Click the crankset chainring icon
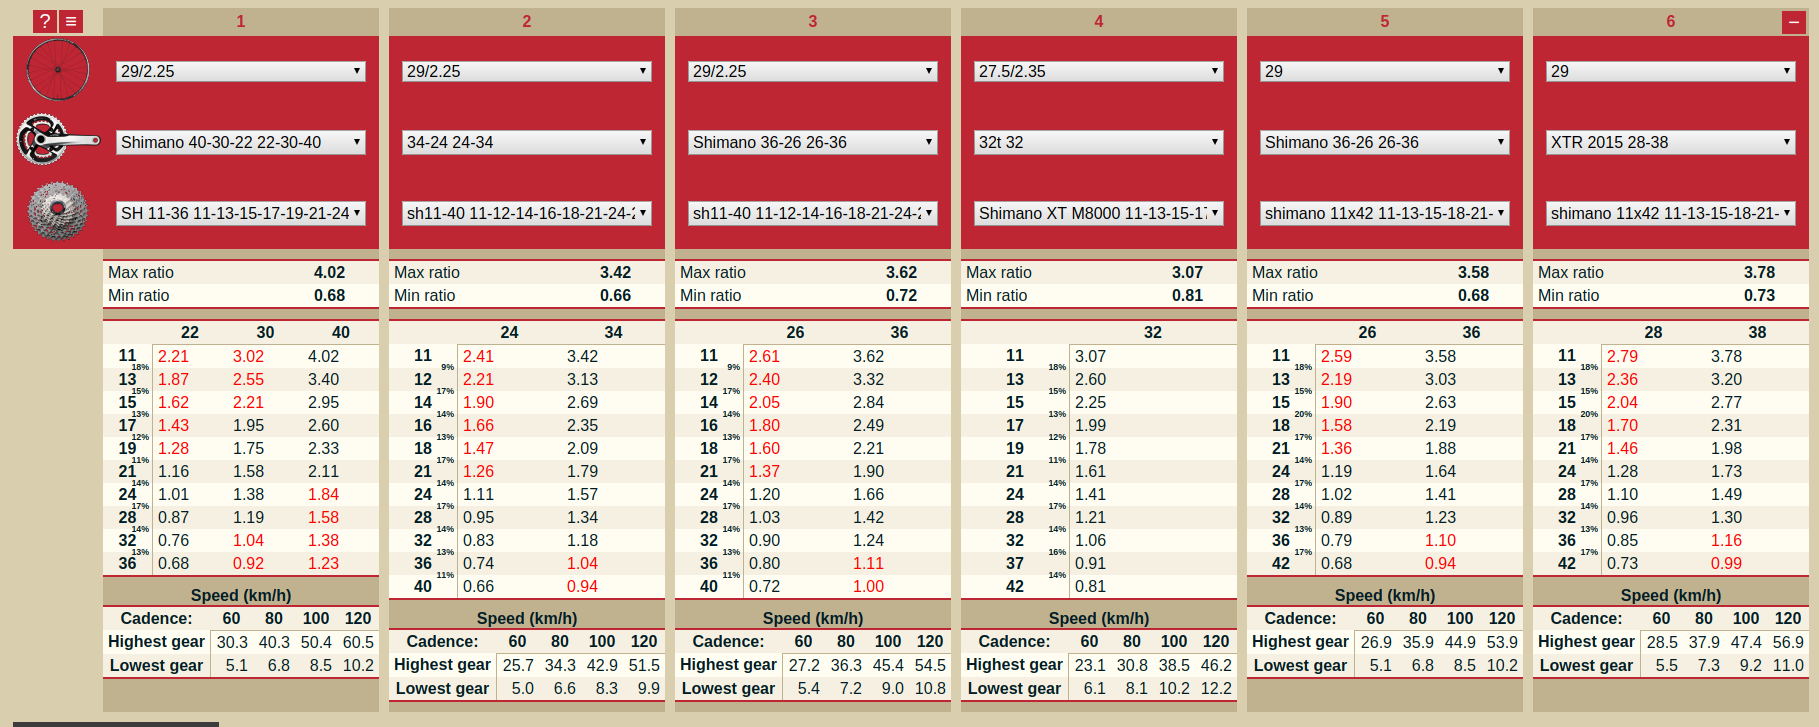The image size is (1819, 727). pos(58,140)
